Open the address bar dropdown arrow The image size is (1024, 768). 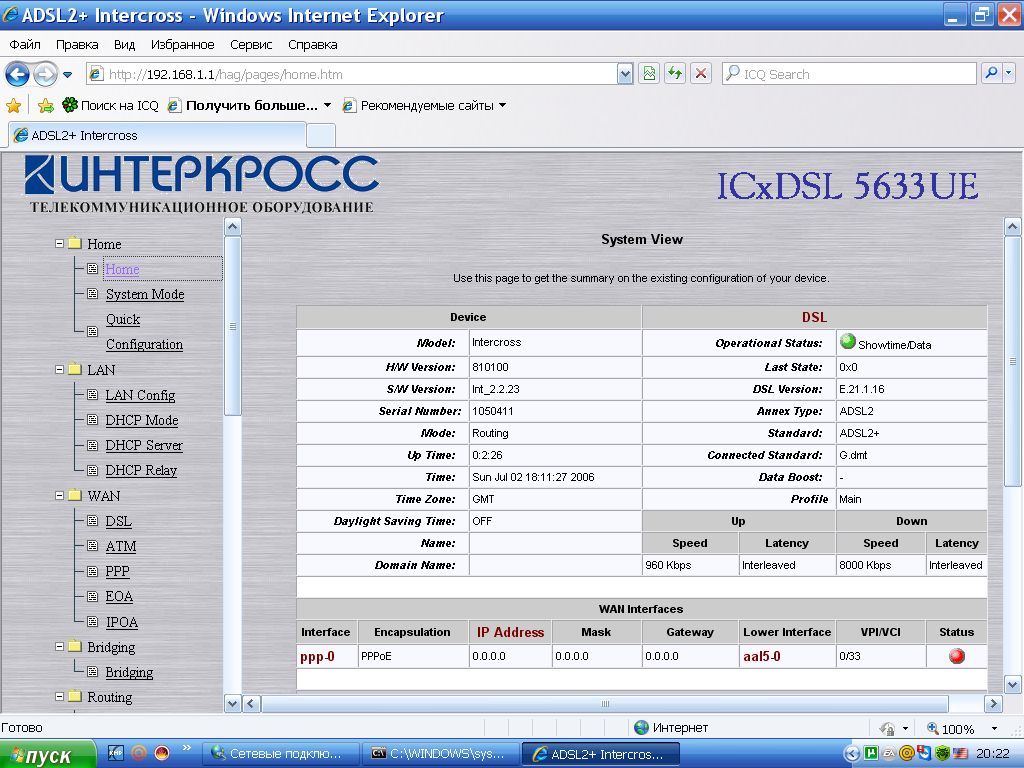coord(625,74)
